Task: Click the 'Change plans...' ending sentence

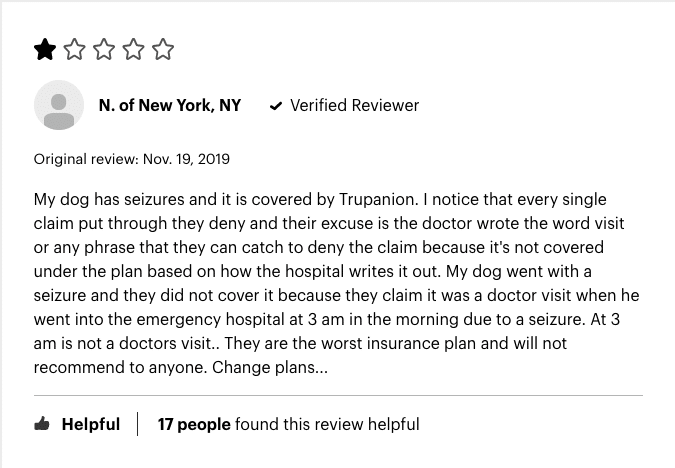Action: pyautogui.click(x=270, y=367)
